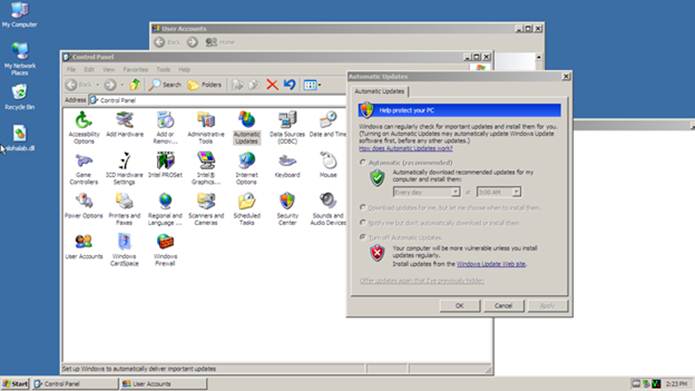Open the Help menu
This screenshot has width=695, height=391.
coord(184,70)
